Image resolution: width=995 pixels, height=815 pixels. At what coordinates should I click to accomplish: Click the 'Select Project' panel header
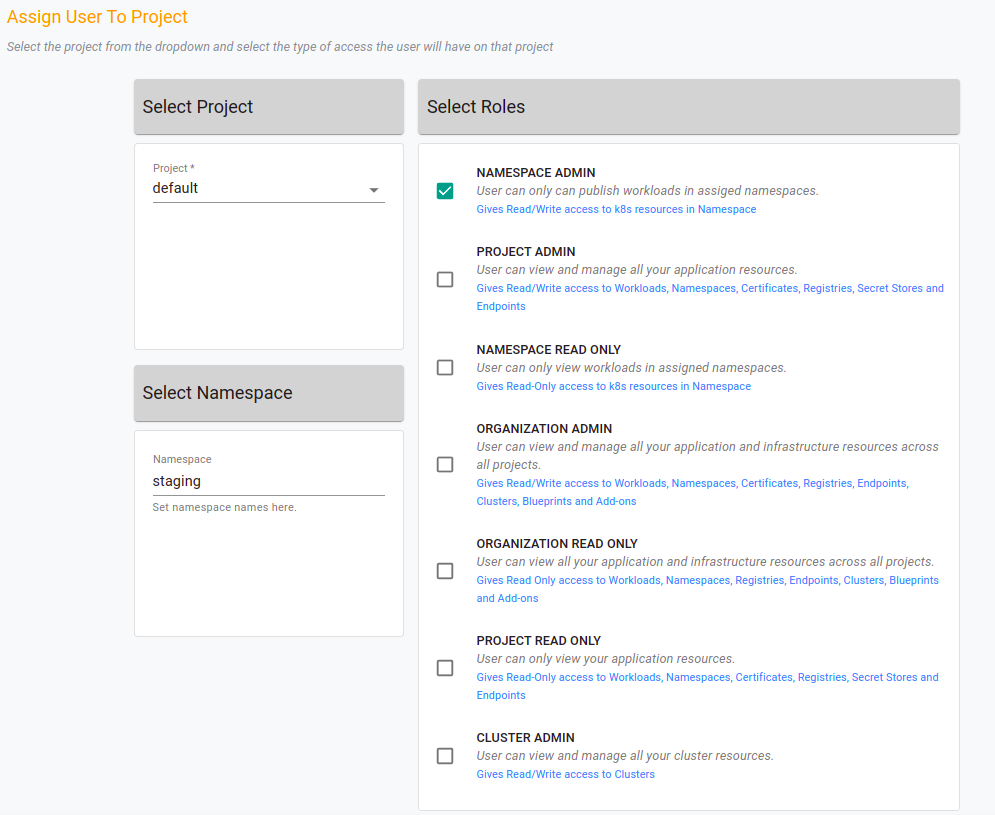click(268, 107)
